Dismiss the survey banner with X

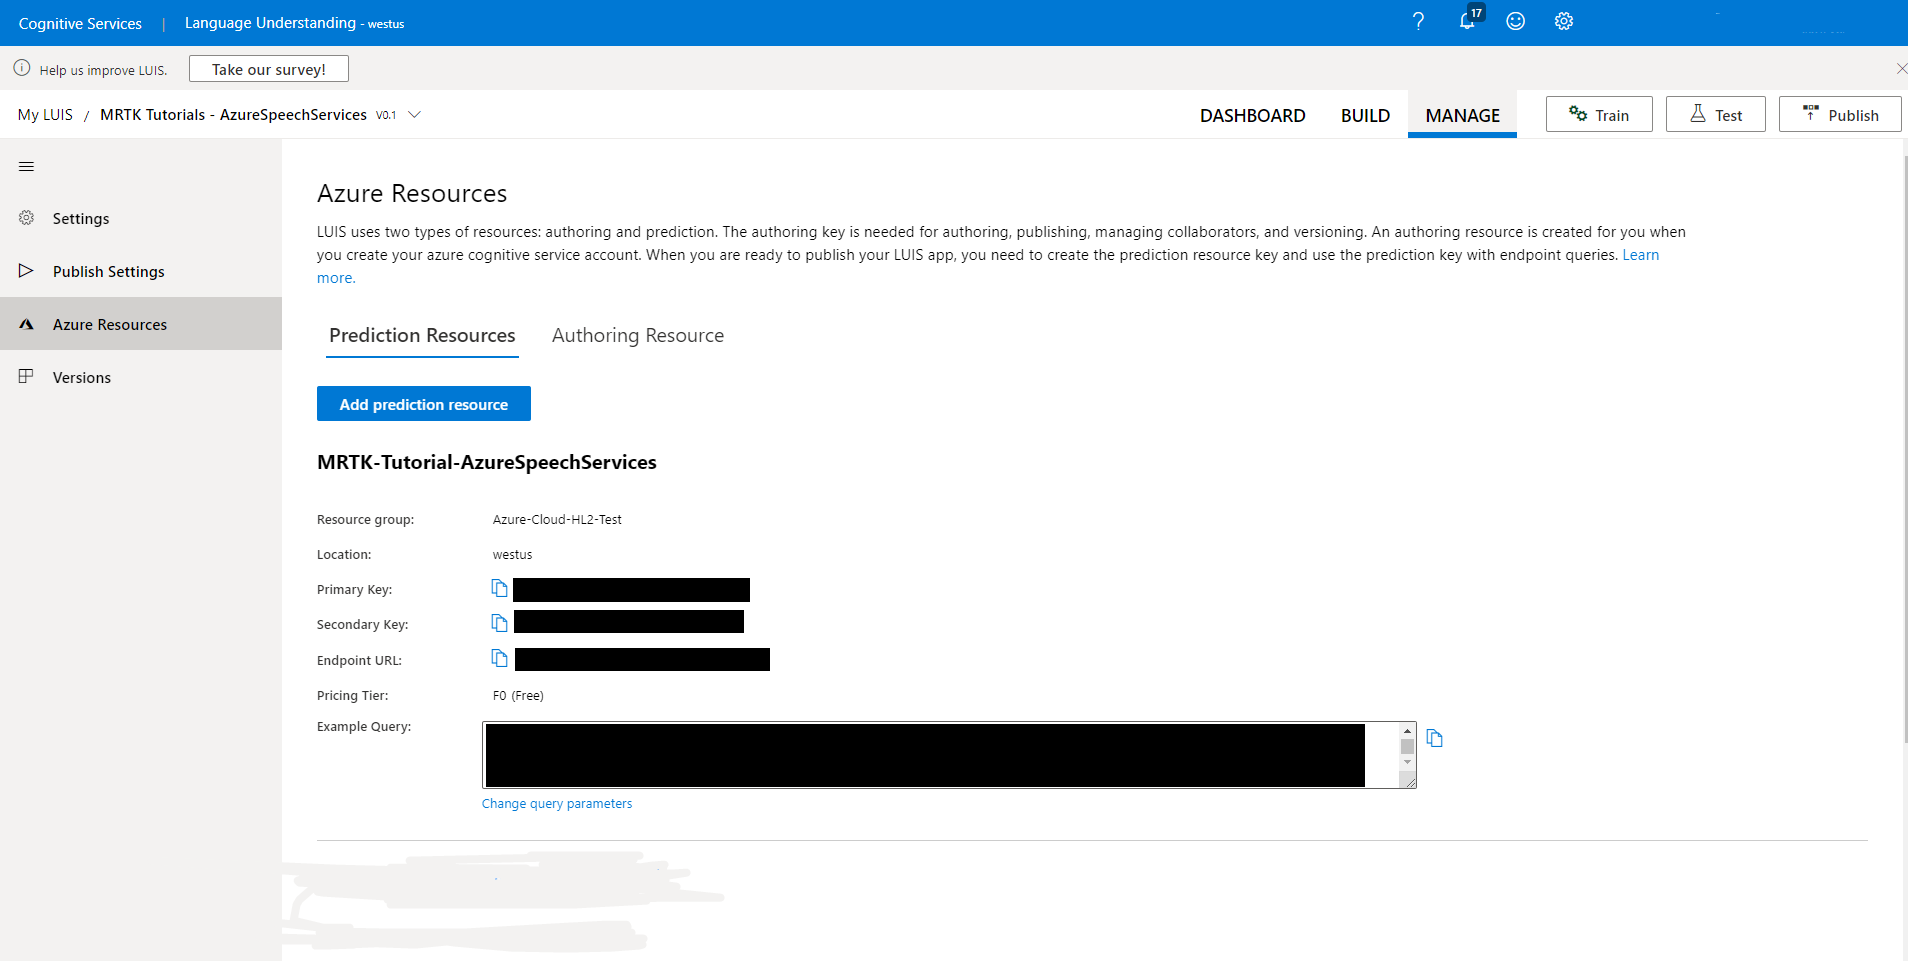tap(1901, 68)
